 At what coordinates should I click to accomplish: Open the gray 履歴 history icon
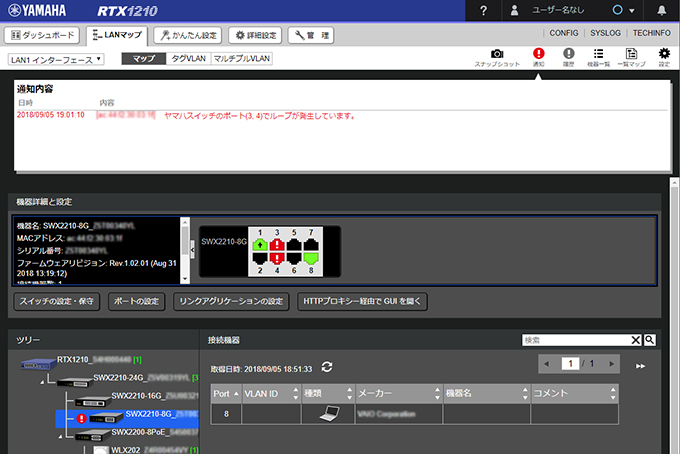569,57
